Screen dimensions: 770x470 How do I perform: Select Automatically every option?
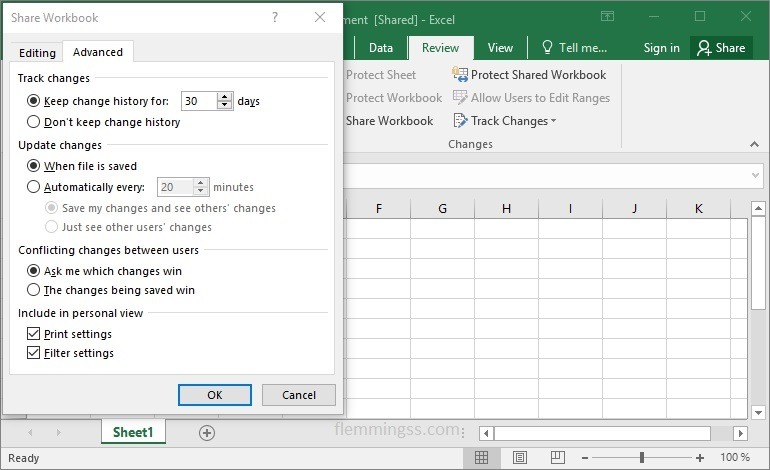(x=33, y=187)
